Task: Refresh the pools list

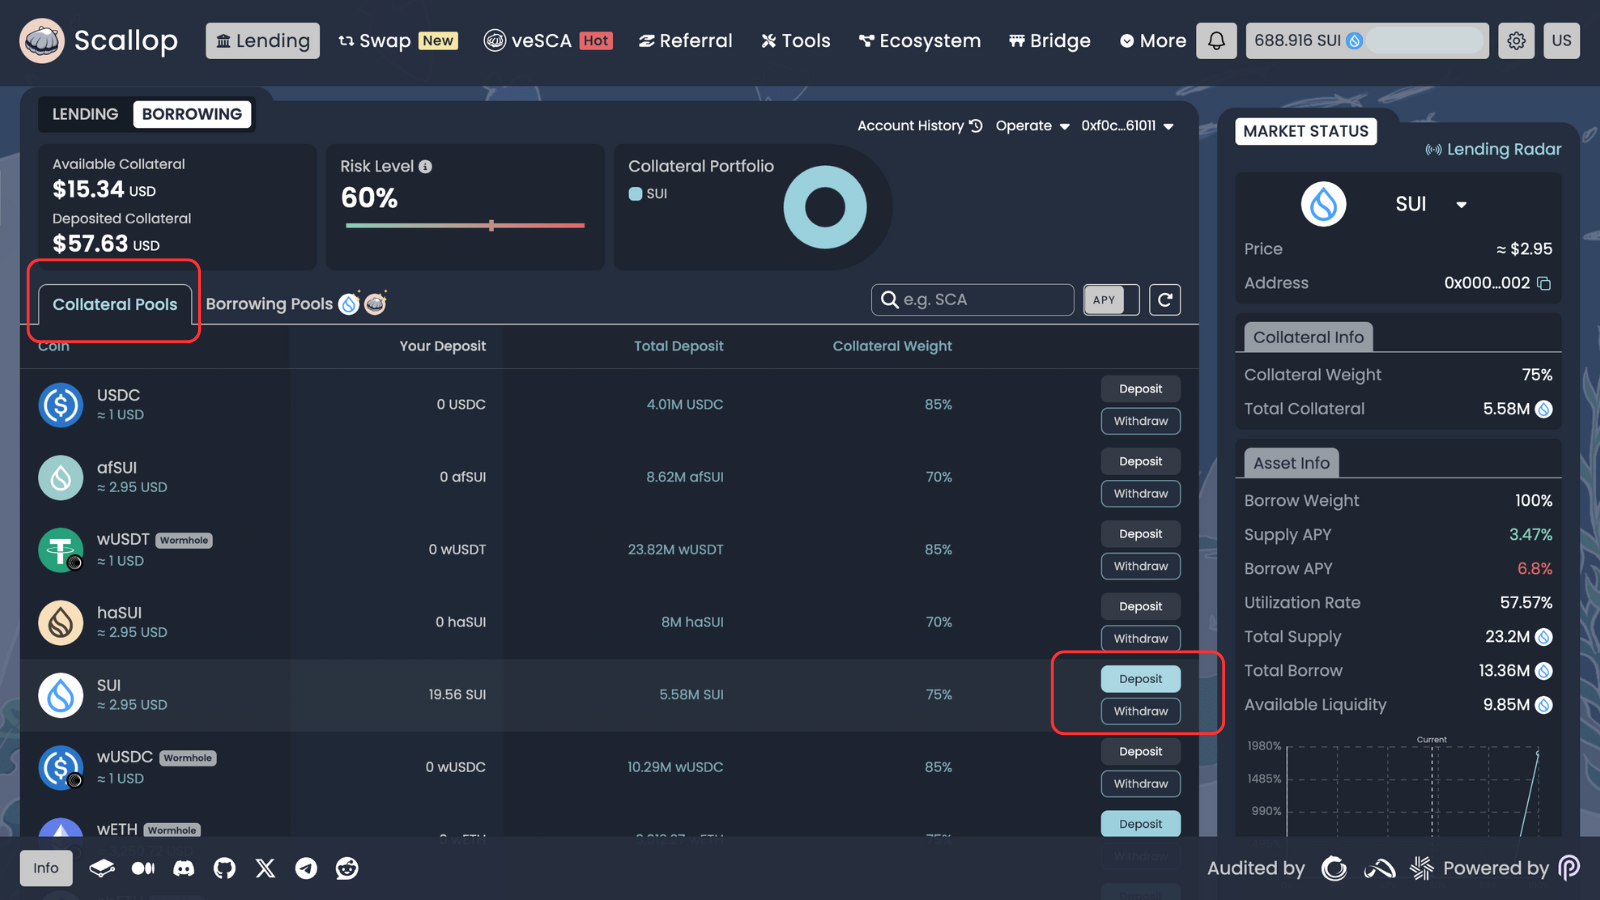Action: click(x=1165, y=300)
